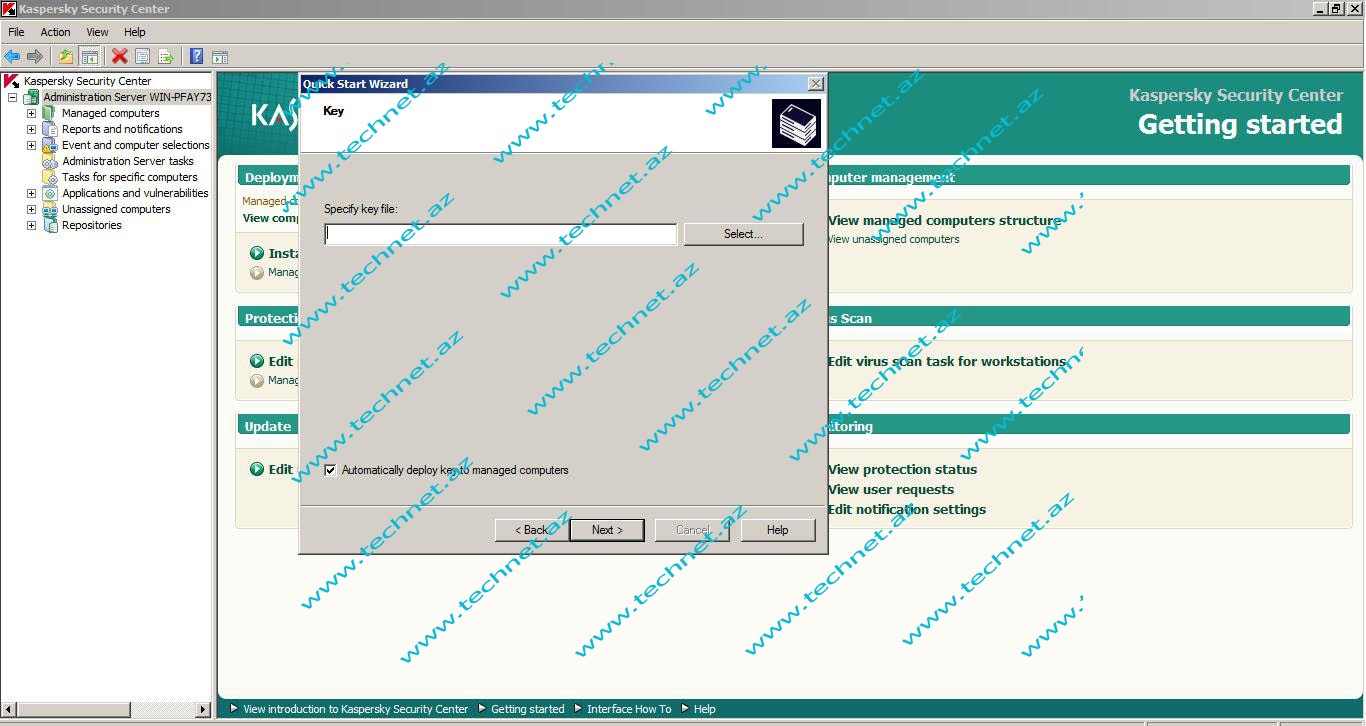Click the blue Help question mark icon

(197, 57)
